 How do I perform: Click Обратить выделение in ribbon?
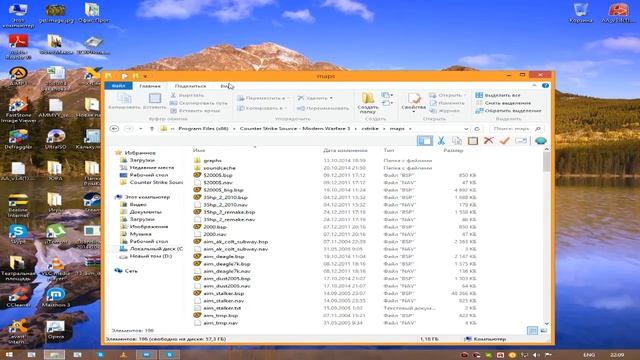click(508, 110)
